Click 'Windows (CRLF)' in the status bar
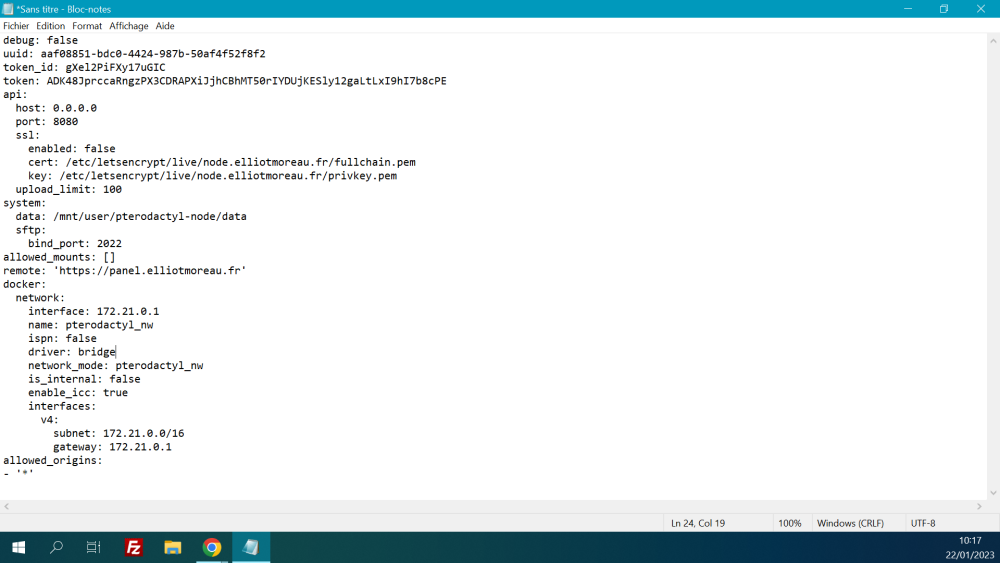 tap(850, 523)
